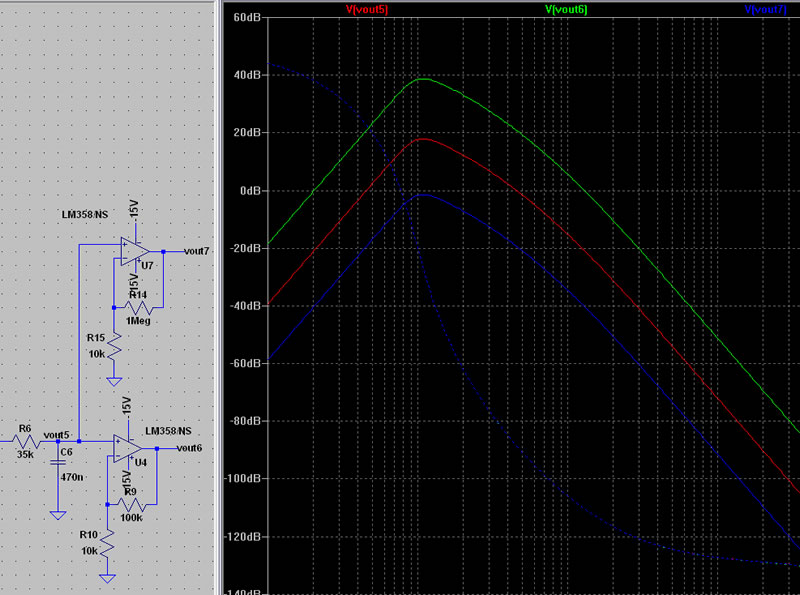Click the R6 resistor symbol
This screenshot has width=800, height=595.
click(26, 441)
